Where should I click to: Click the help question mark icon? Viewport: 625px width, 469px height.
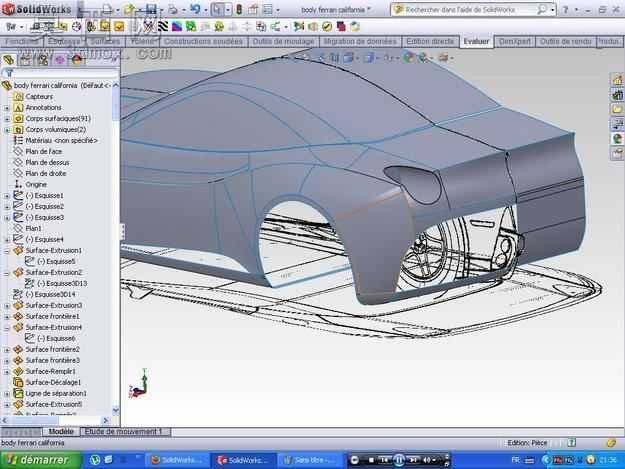[565, 10]
